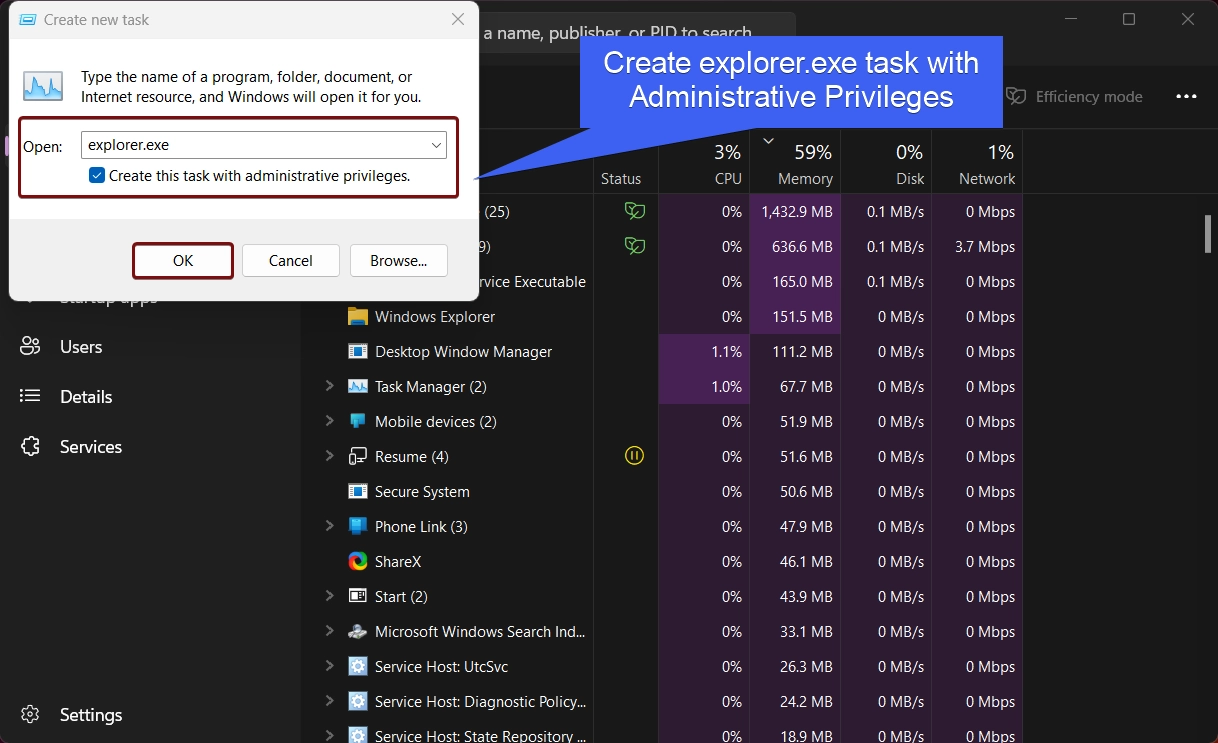Open Task Manager Settings

(90, 715)
